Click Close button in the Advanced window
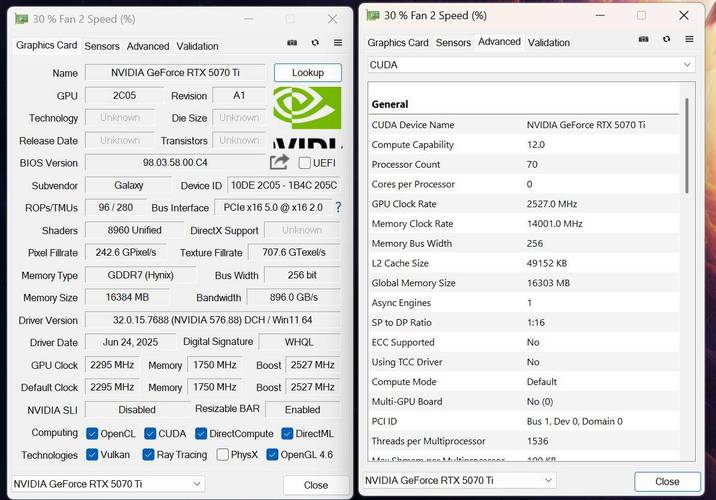Image resolution: width=716 pixels, height=500 pixels. [667, 482]
